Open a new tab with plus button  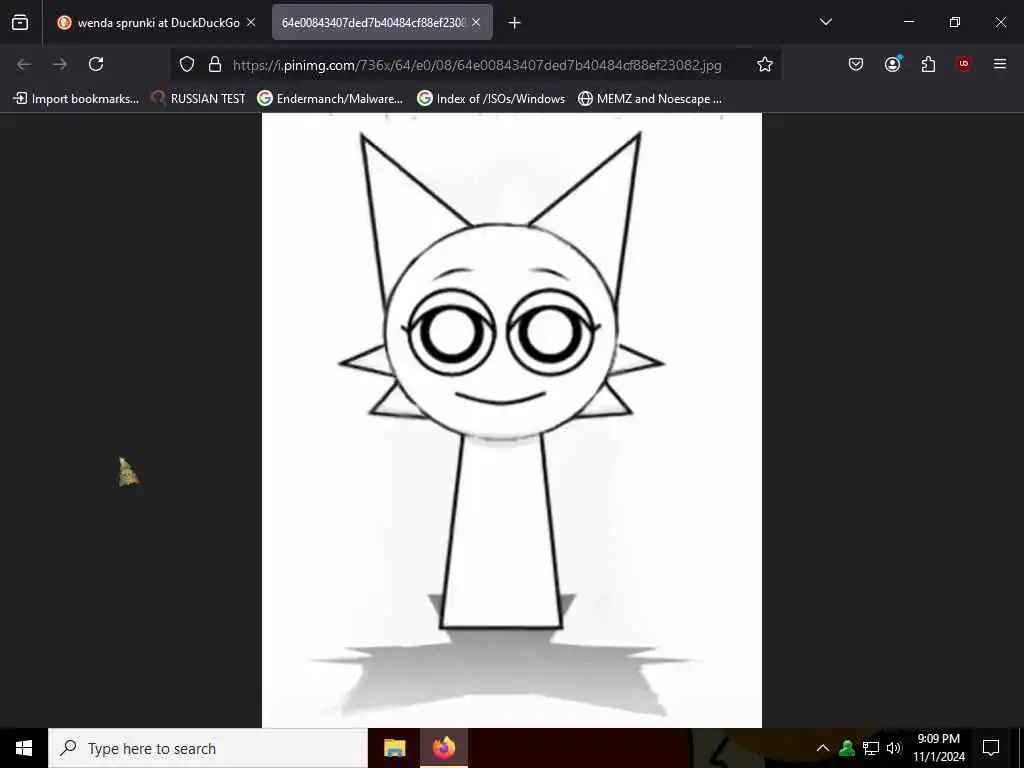tap(515, 23)
